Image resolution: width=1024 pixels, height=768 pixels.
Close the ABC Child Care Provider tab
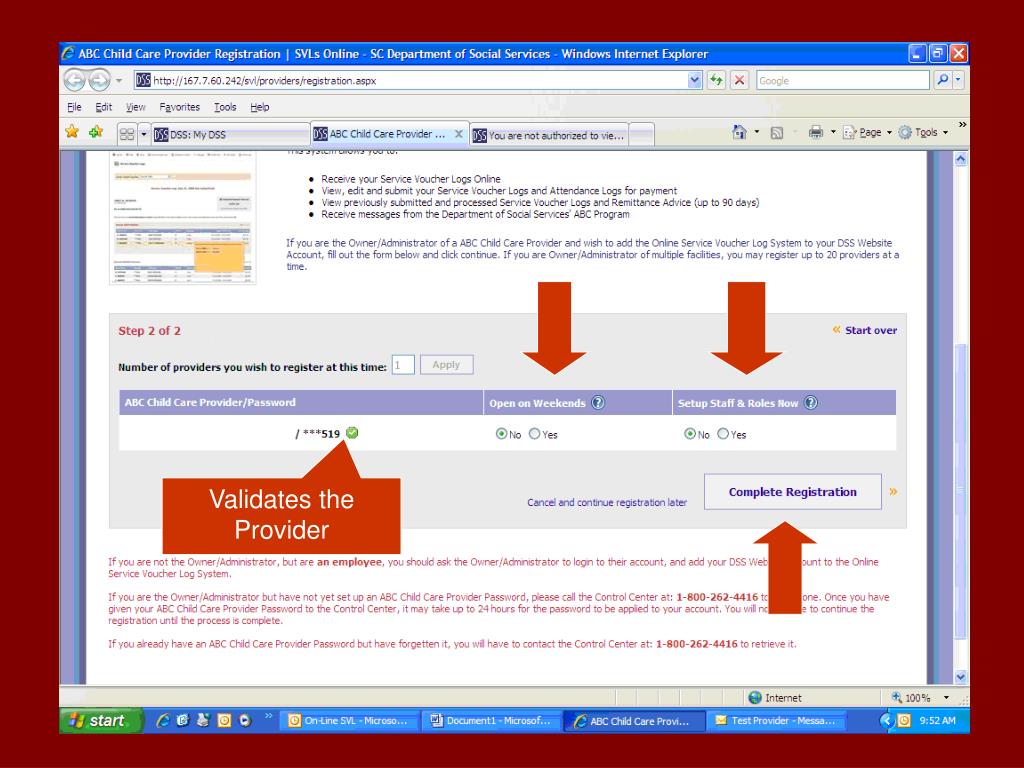[458, 134]
